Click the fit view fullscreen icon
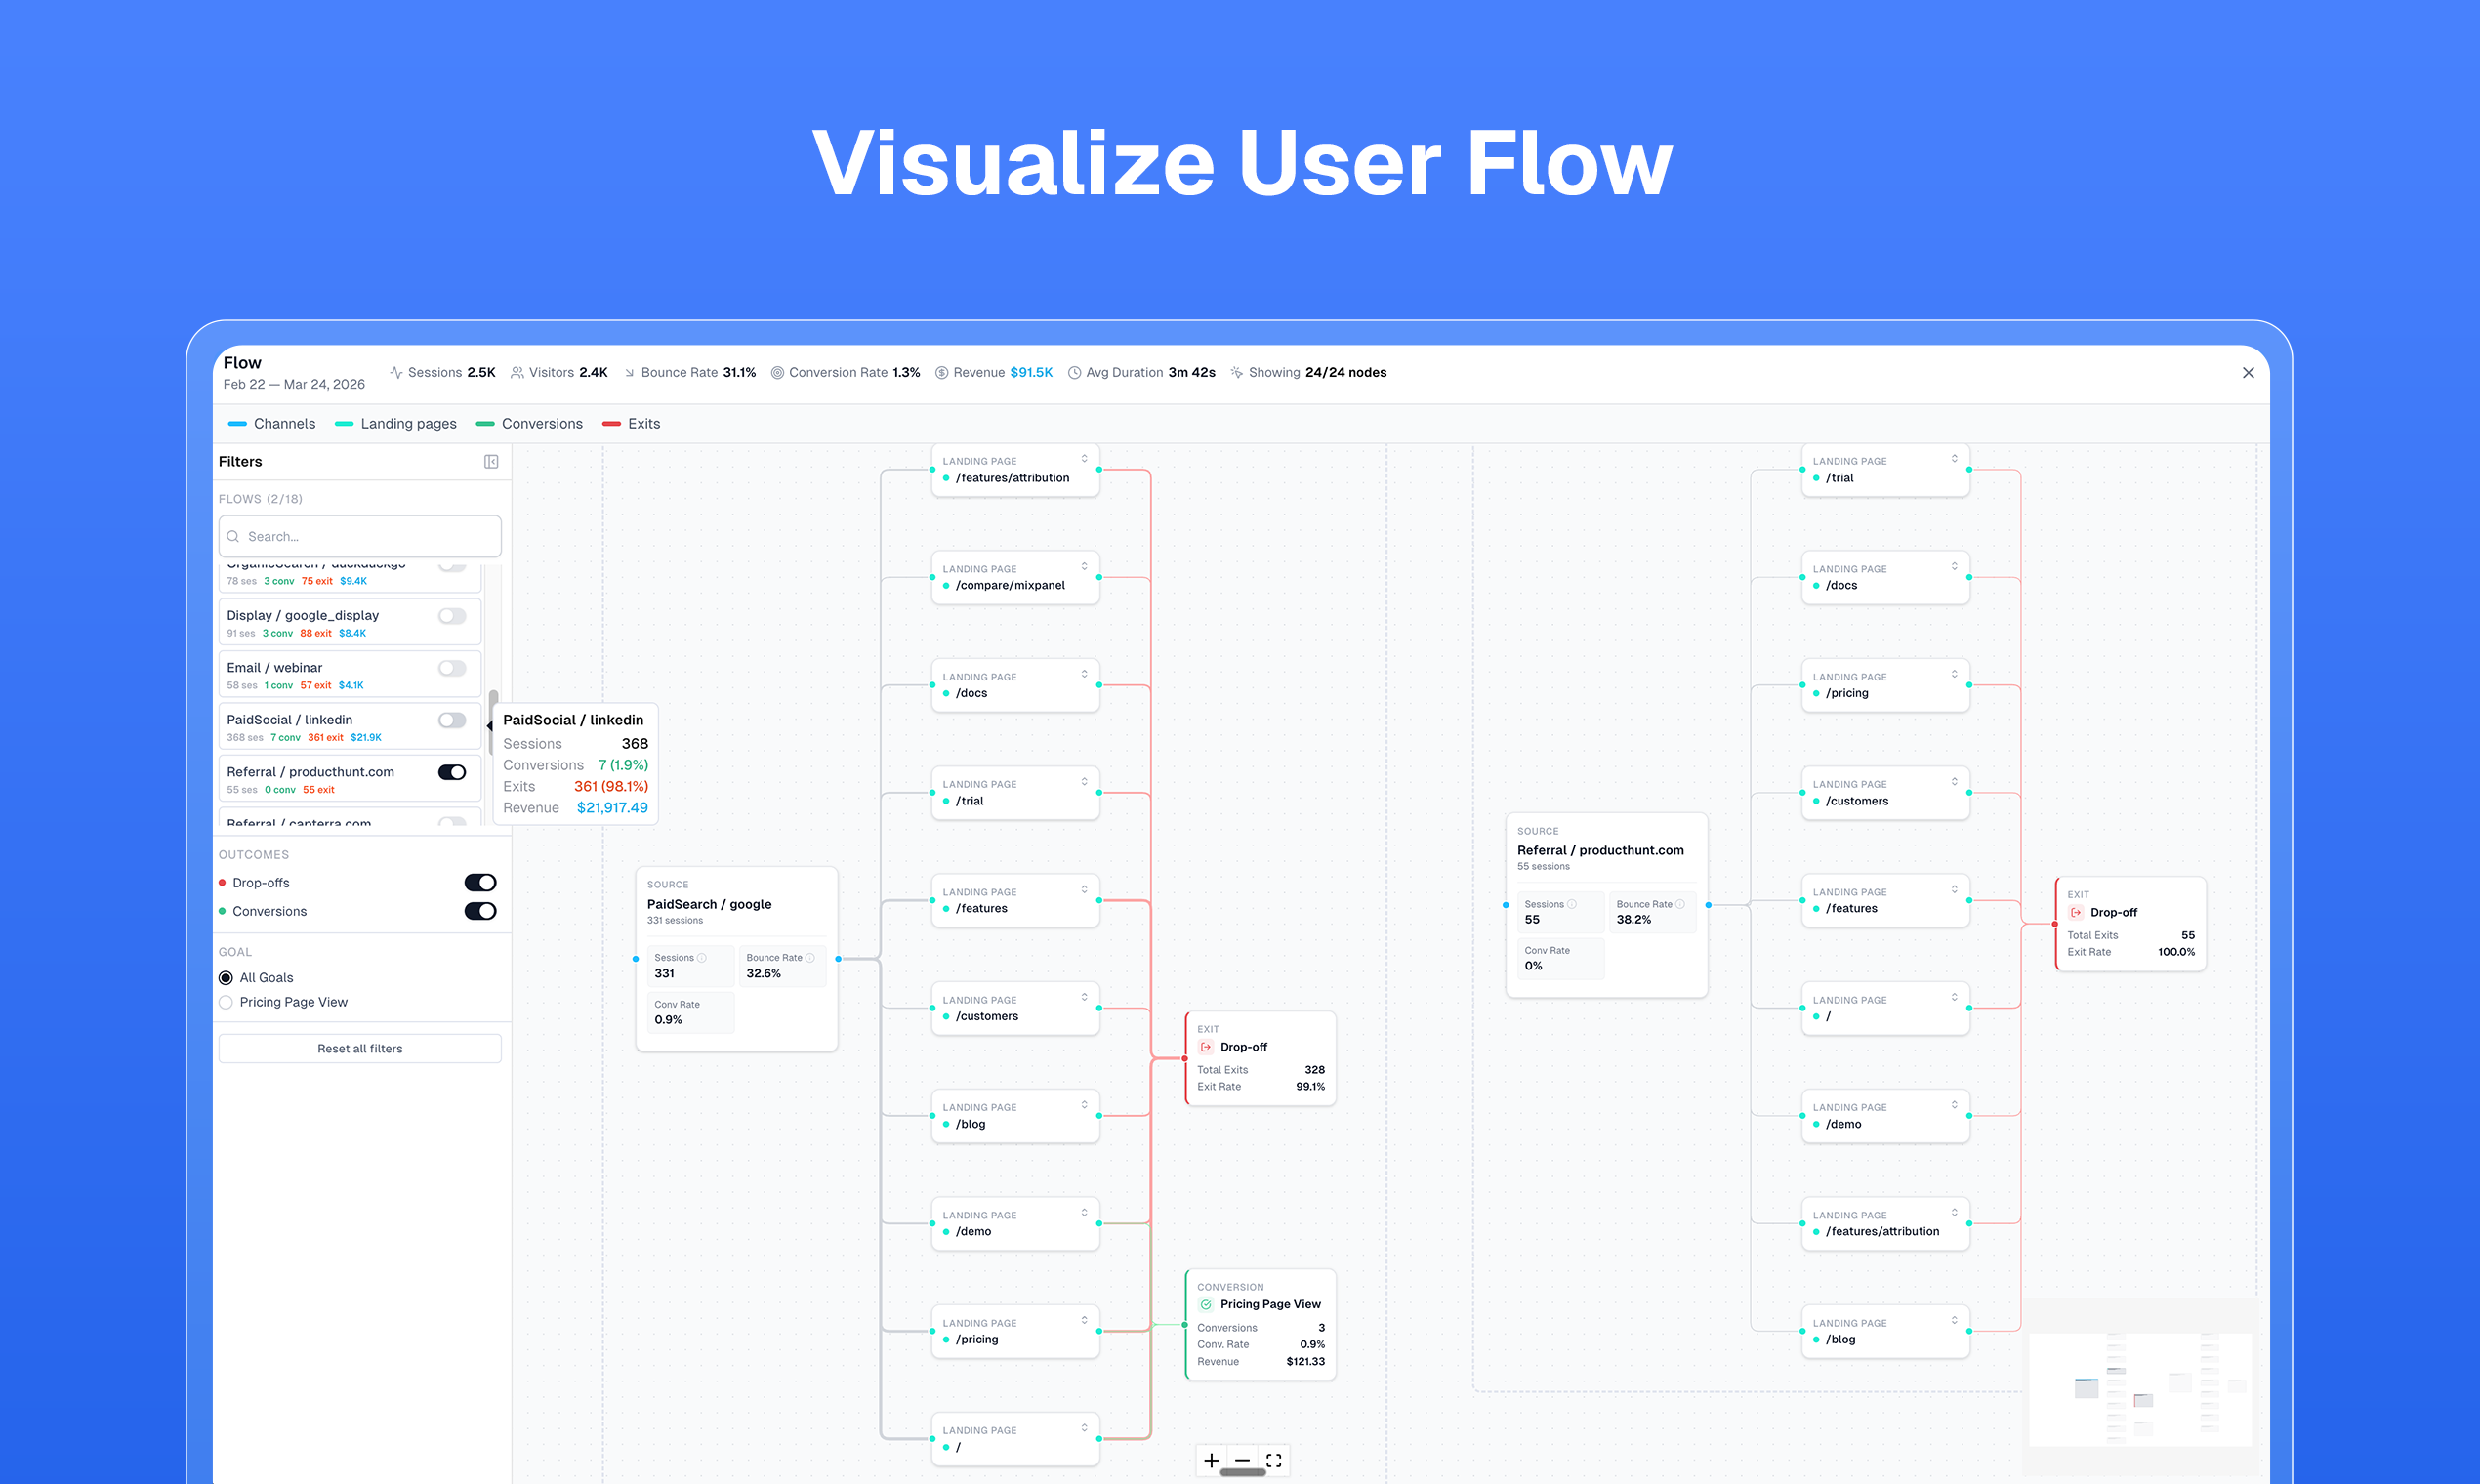This screenshot has width=2480, height=1484. coord(1273,1460)
